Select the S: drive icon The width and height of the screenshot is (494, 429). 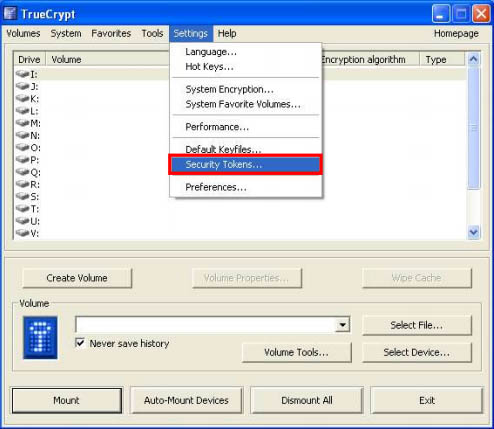click(22, 196)
